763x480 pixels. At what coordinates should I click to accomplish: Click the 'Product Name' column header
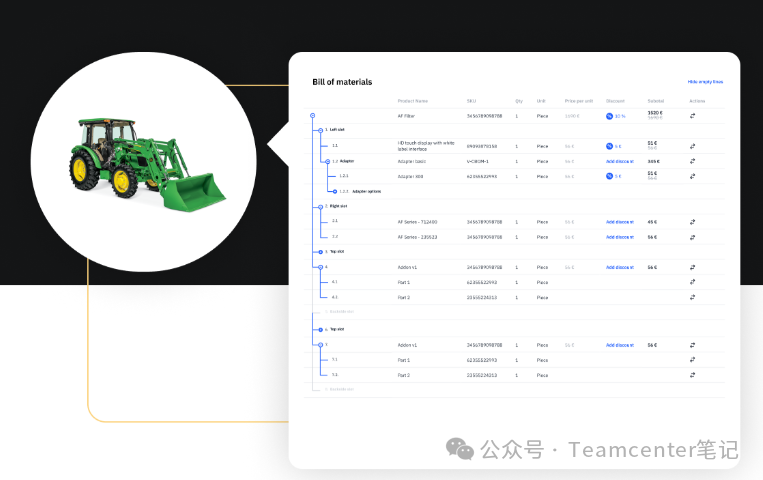click(x=412, y=101)
